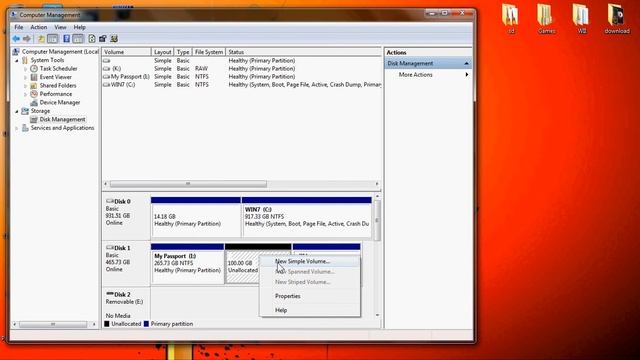
Task: Expand the Event Viewer node
Action: click(25, 77)
